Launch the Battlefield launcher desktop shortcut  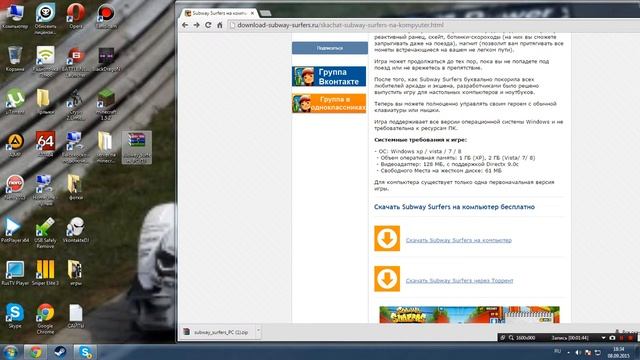[x=76, y=61]
